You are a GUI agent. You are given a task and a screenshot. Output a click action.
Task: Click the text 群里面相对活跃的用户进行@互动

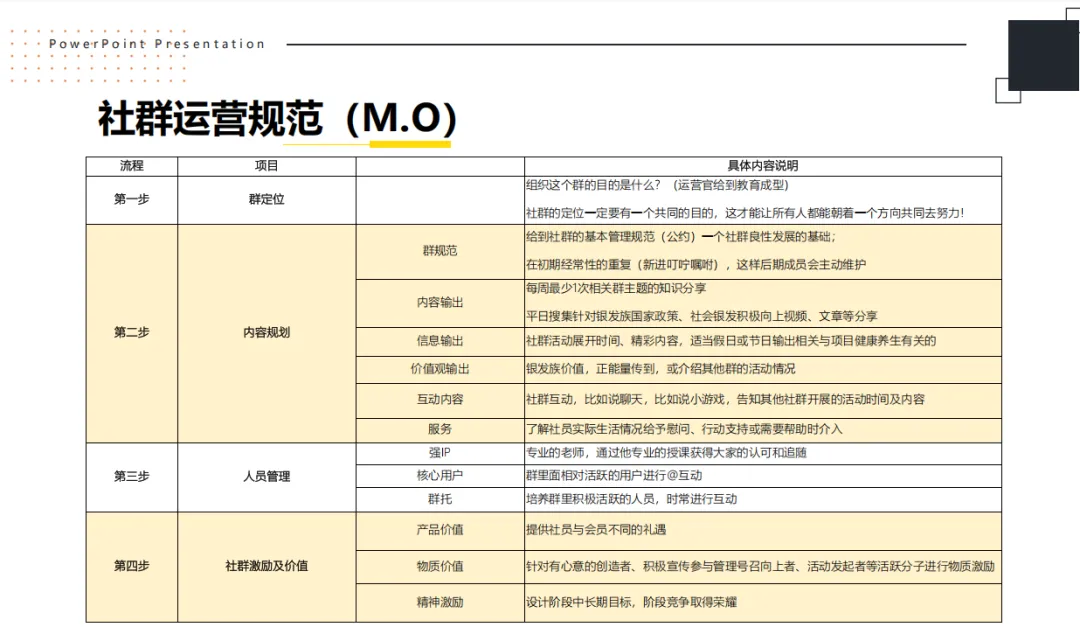coord(614,475)
